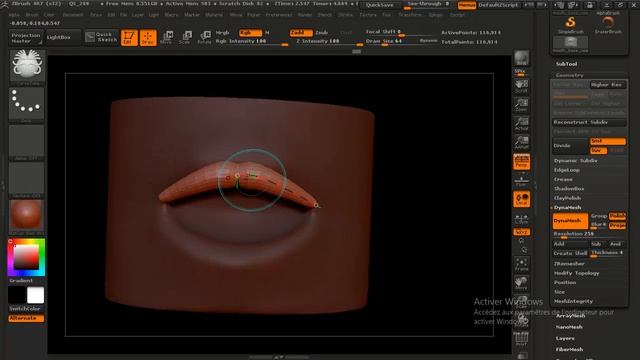Viewport: 640px width, 360px height.
Task: Open the Preferences menu
Action: pyautogui.click(x=278, y=15)
